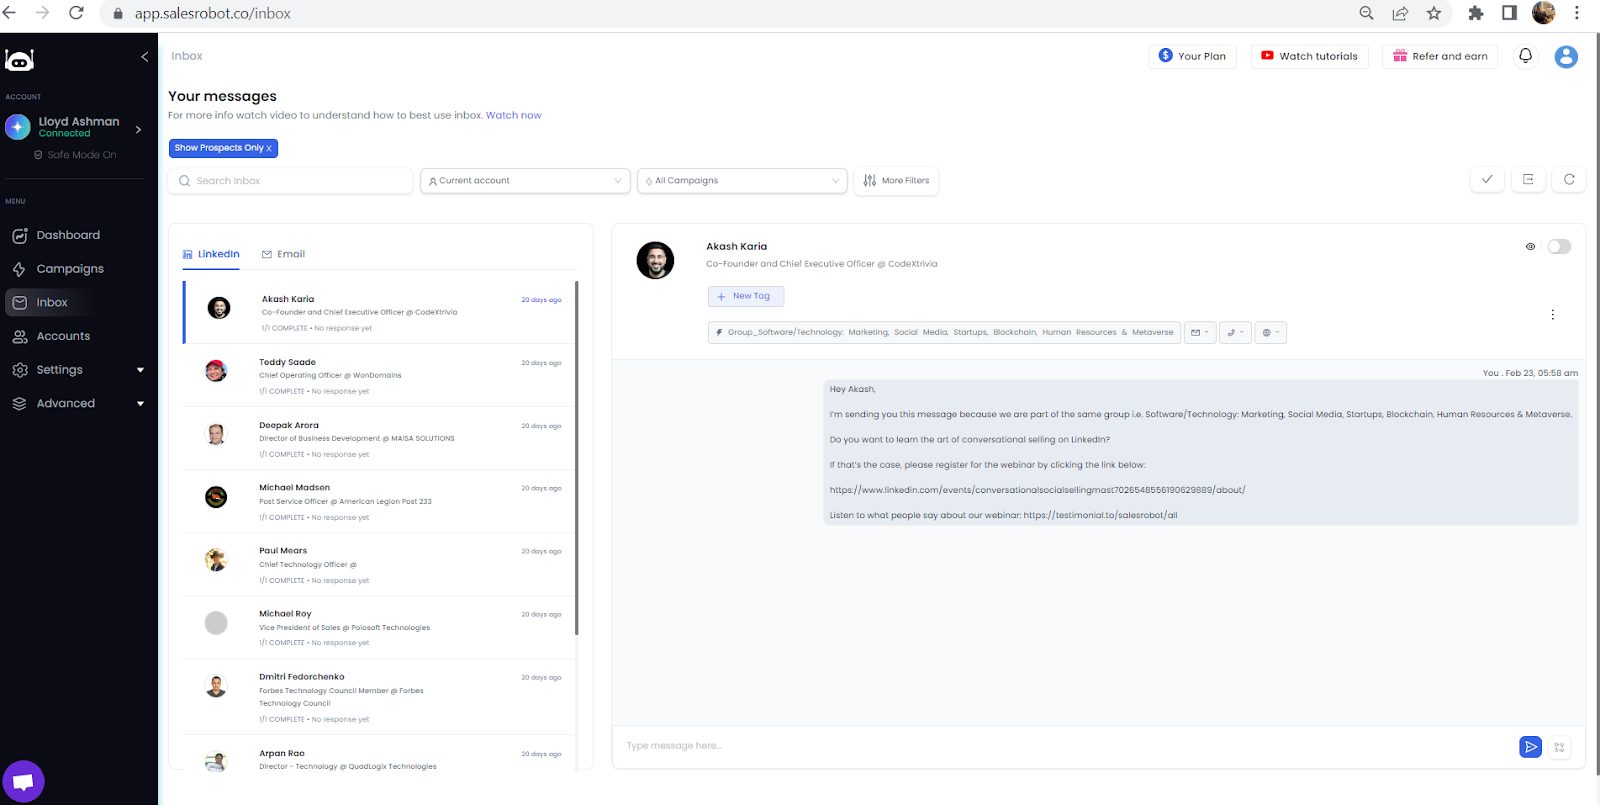Open the three-dot conversation options menu
This screenshot has width=1600, height=805.
(x=1552, y=314)
